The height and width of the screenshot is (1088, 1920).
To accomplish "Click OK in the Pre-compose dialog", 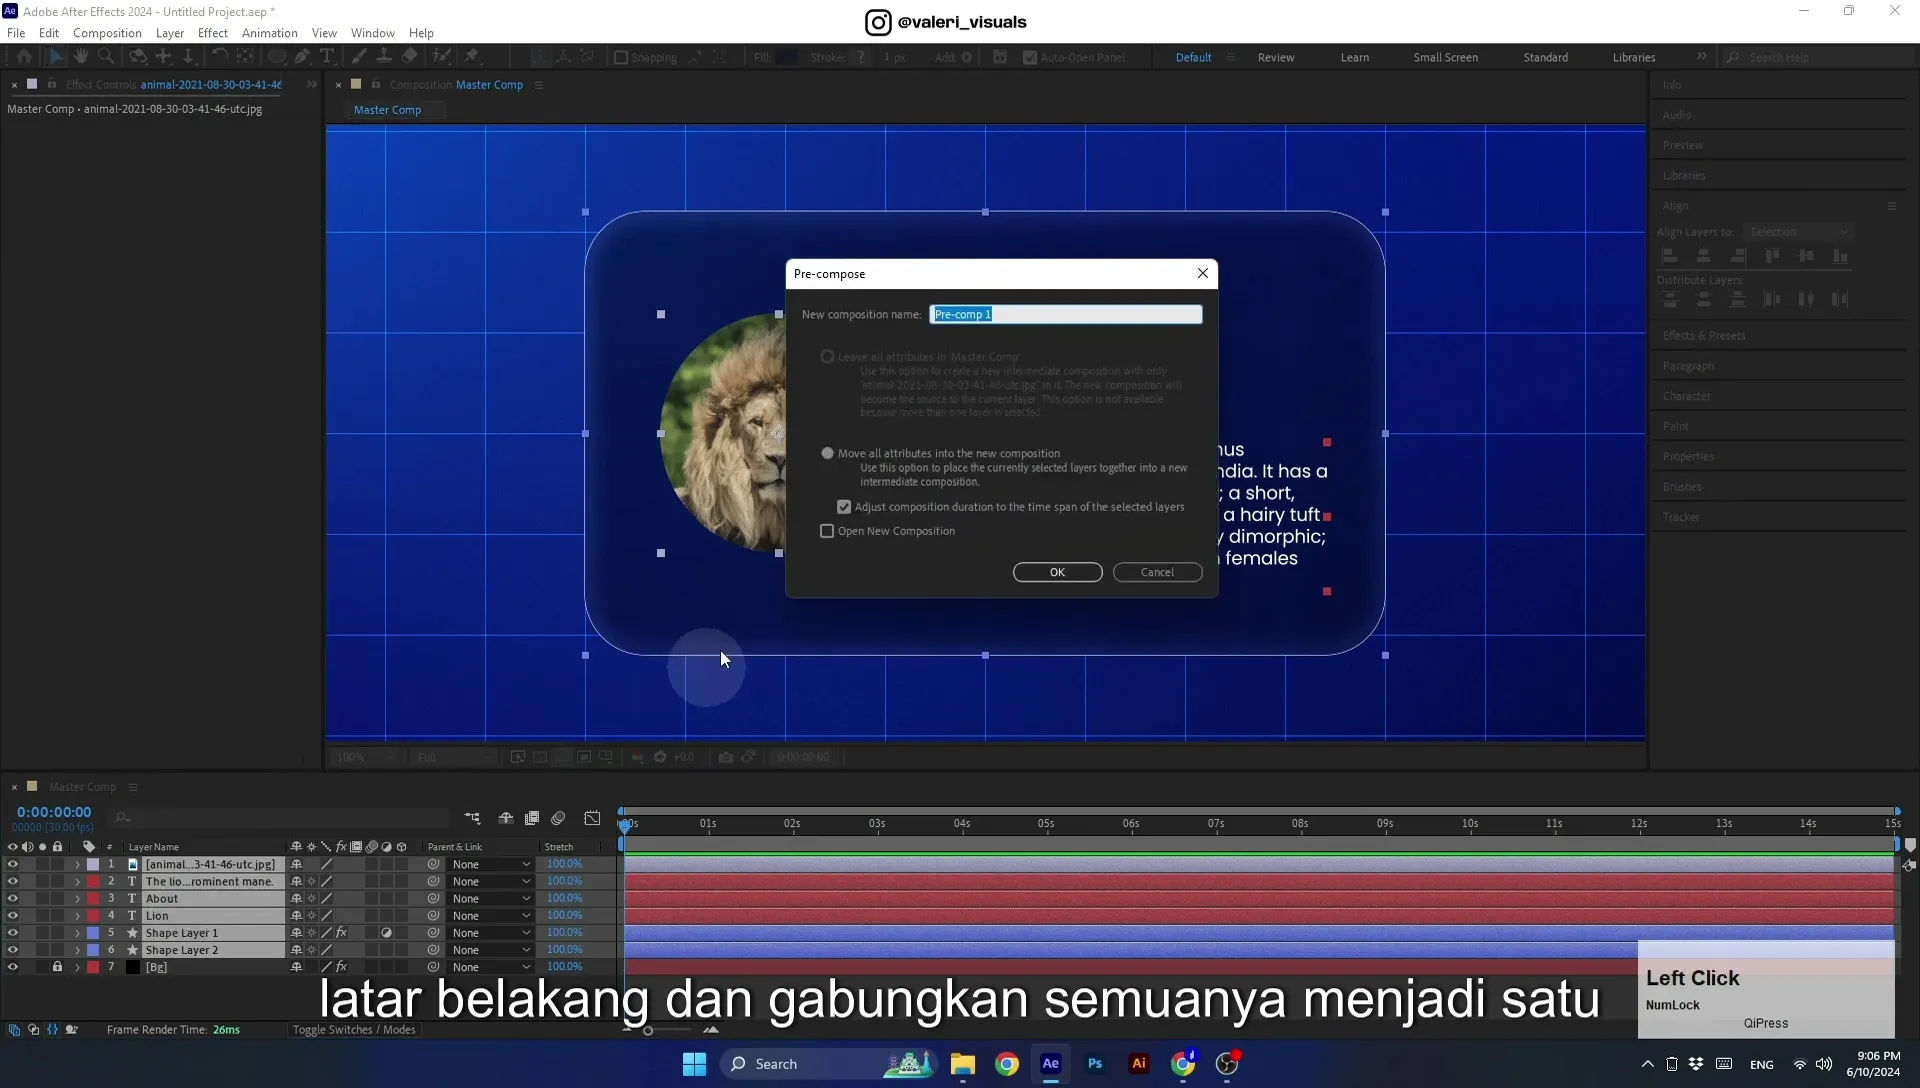I will [1058, 572].
